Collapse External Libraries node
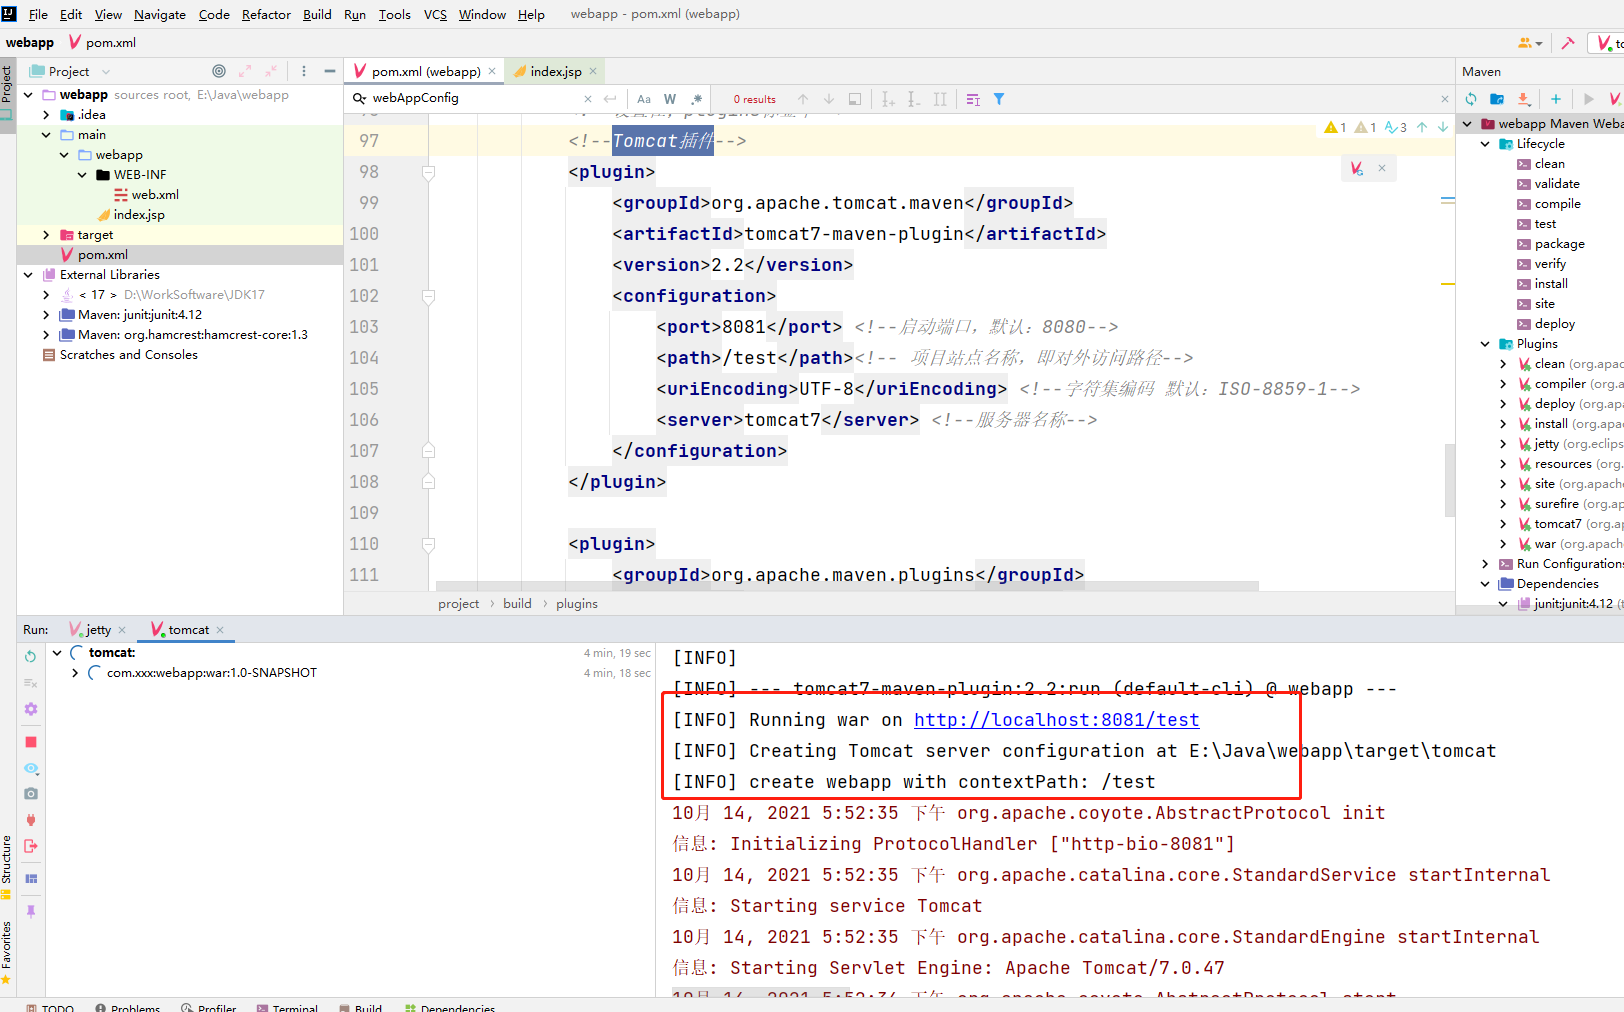 click(x=28, y=275)
